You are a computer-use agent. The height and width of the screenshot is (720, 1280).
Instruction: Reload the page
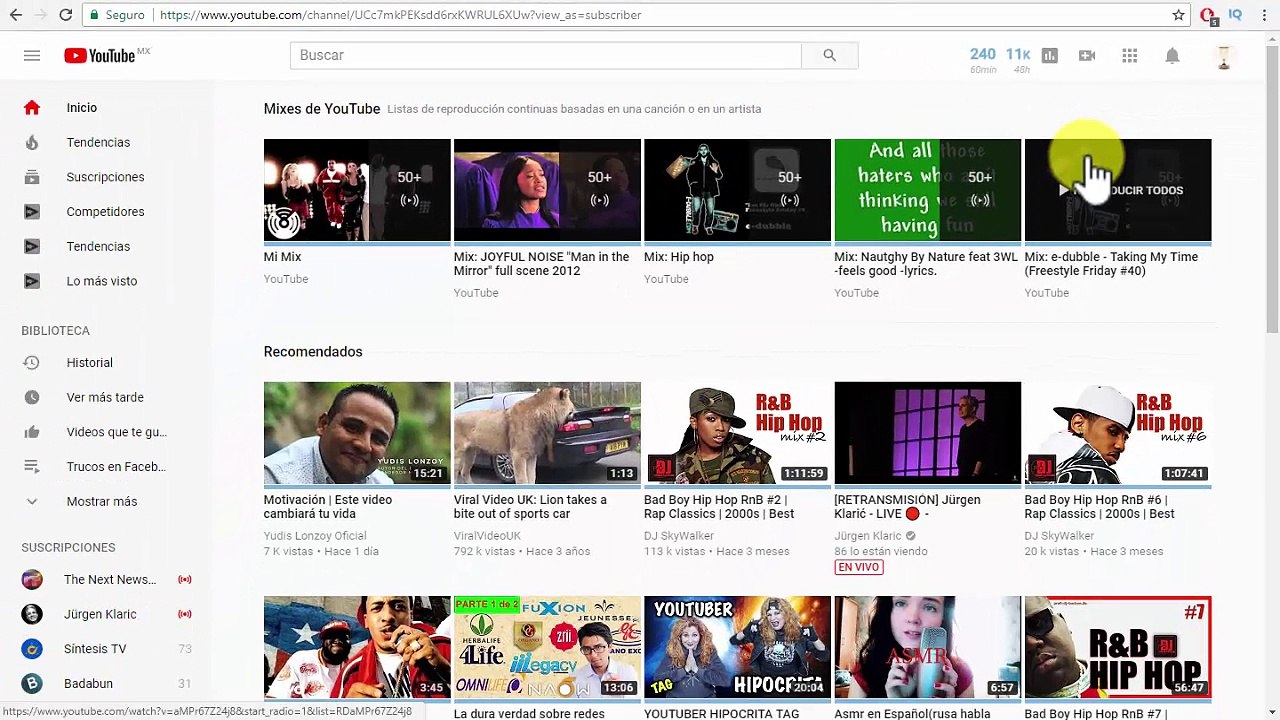(x=65, y=15)
